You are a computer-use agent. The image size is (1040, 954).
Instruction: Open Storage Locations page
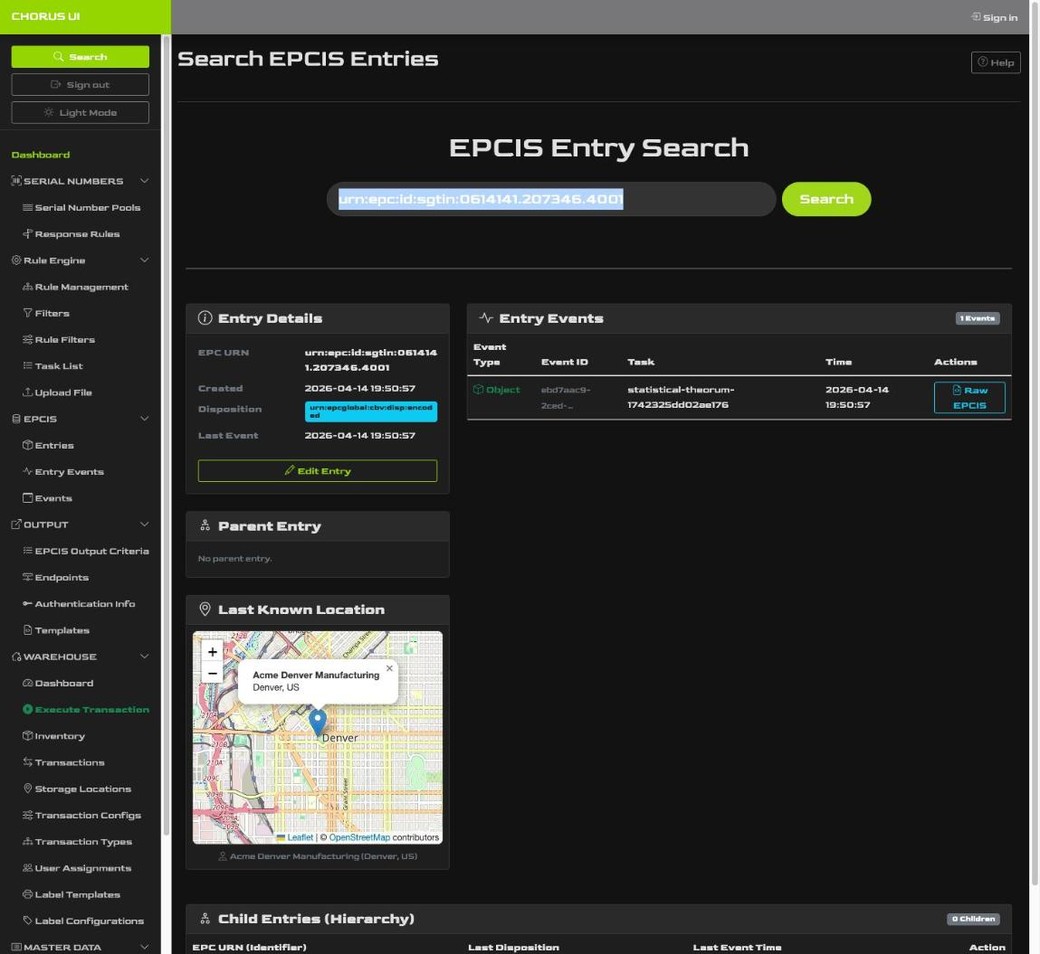click(76, 789)
